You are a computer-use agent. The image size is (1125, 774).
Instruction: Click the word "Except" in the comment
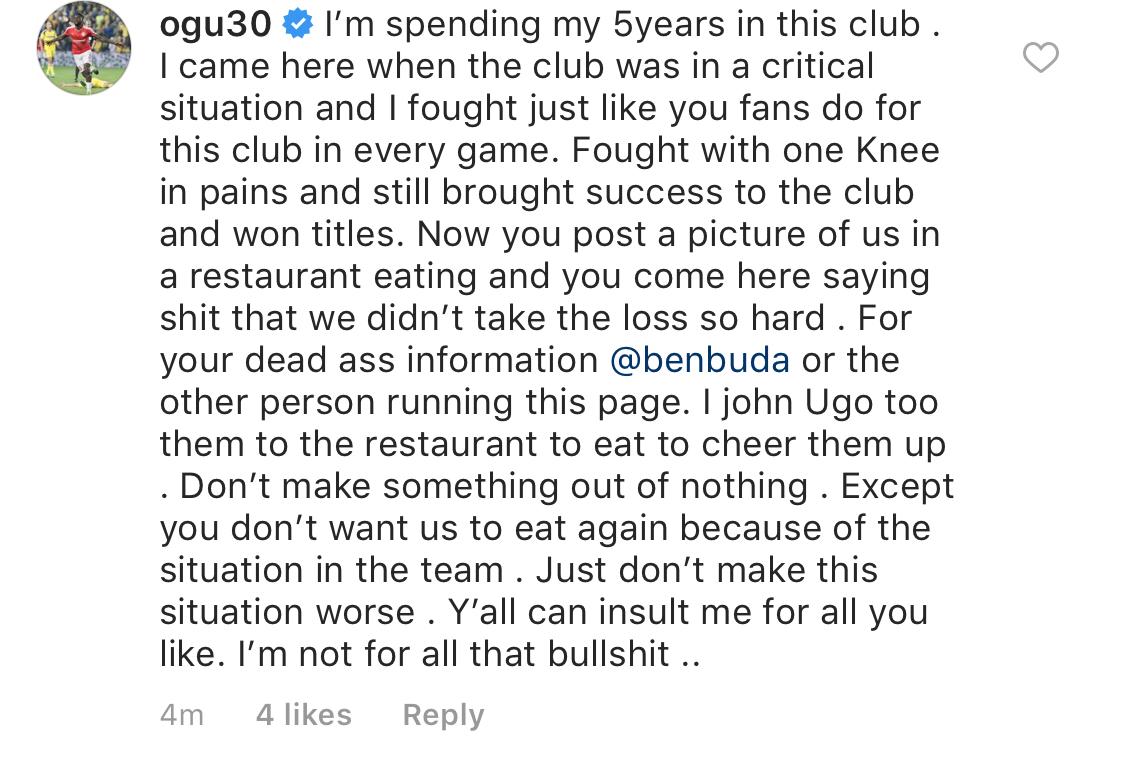click(897, 486)
